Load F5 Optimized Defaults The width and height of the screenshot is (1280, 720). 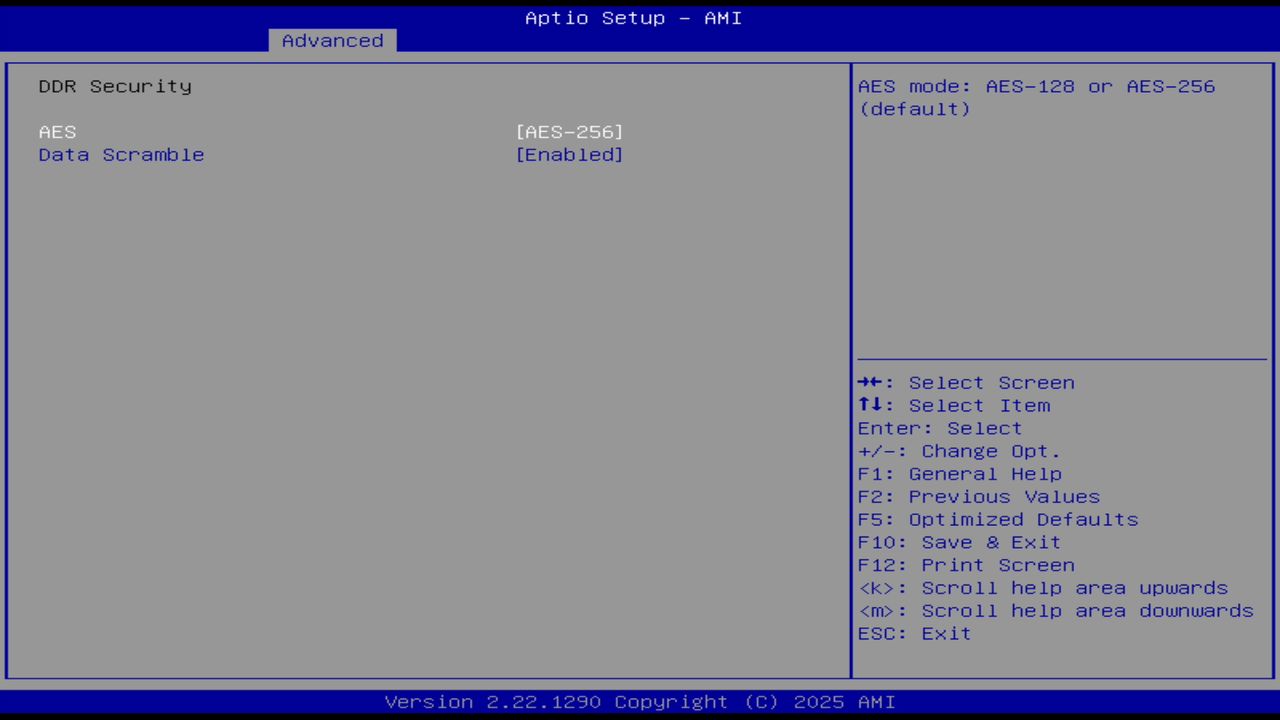coord(997,519)
